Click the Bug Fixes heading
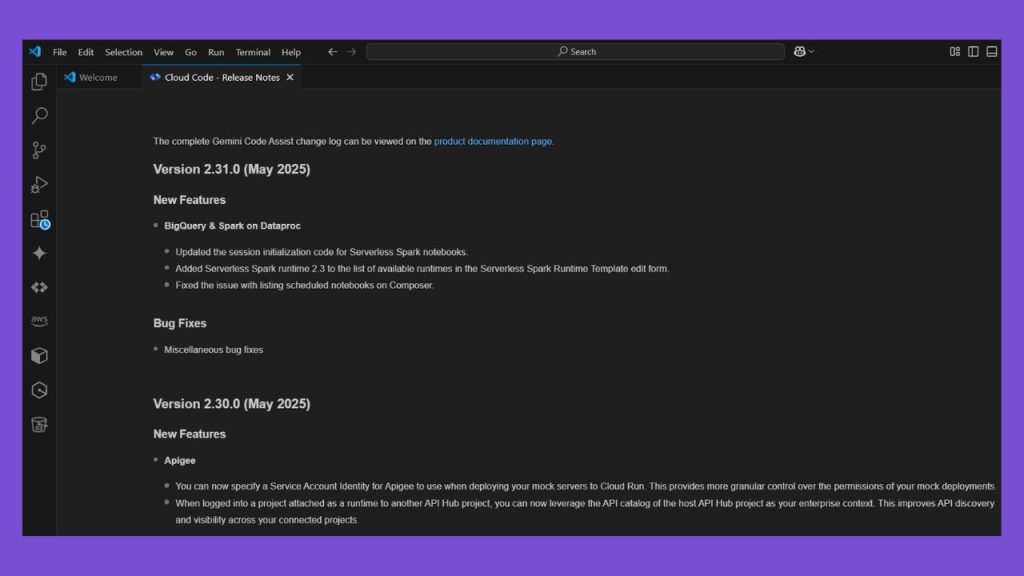The height and width of the screenshot is (576, 1024). point(180,323)
